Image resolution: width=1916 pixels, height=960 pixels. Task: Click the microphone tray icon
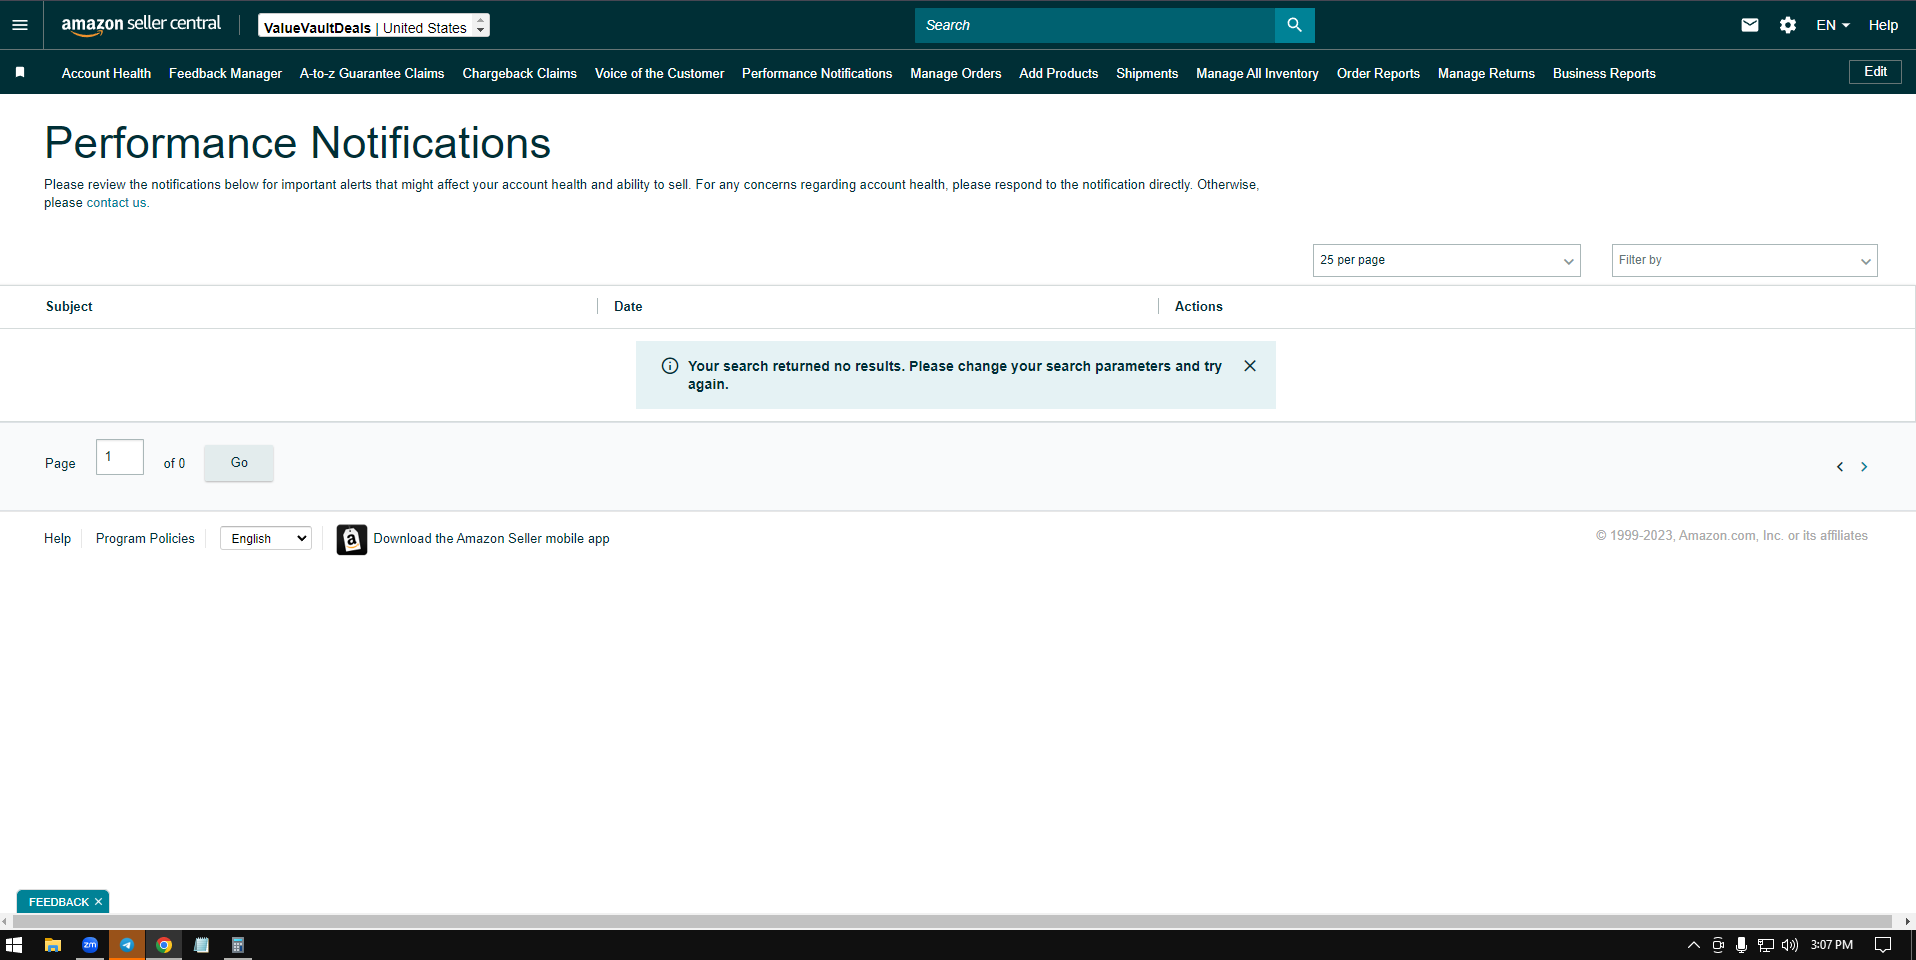[x=1742, y=945]
